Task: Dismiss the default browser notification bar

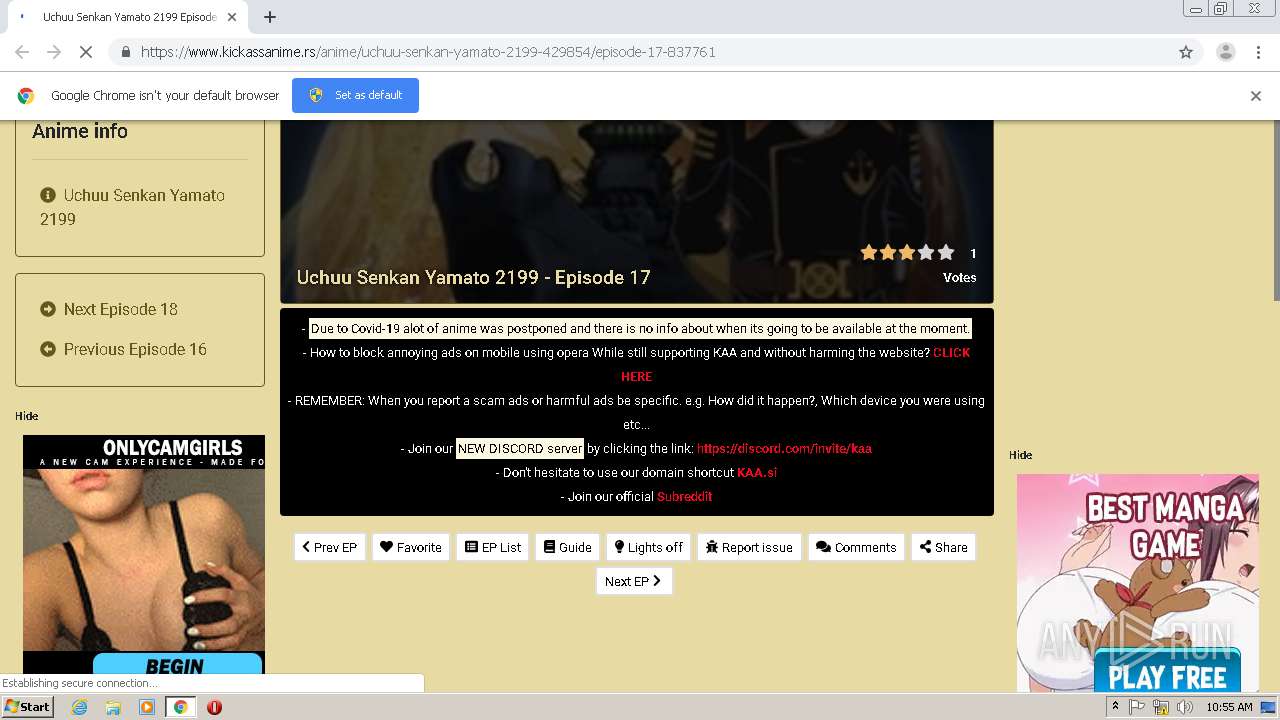Action: [1256, 96]
